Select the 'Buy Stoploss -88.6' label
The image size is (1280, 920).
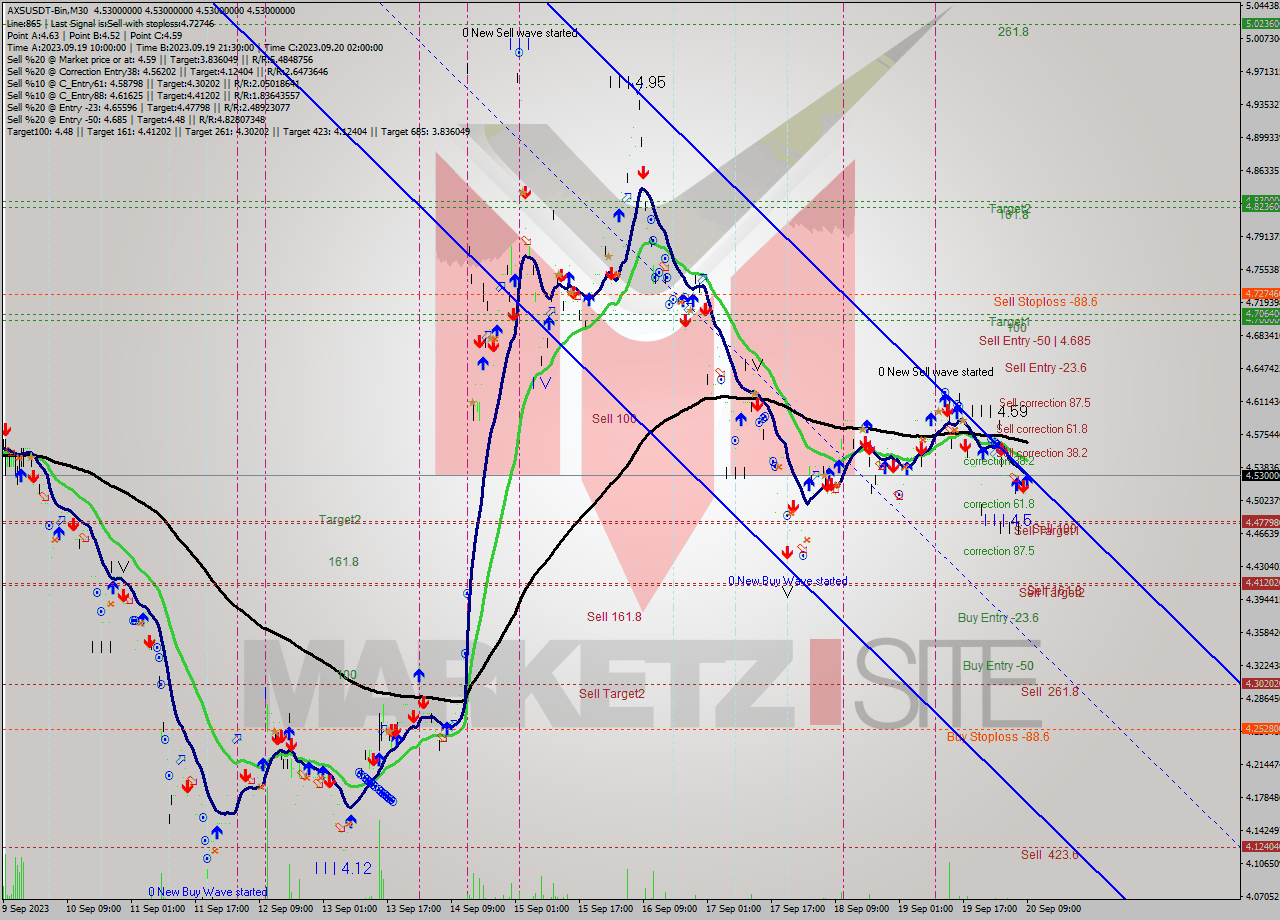click(998, 737)
